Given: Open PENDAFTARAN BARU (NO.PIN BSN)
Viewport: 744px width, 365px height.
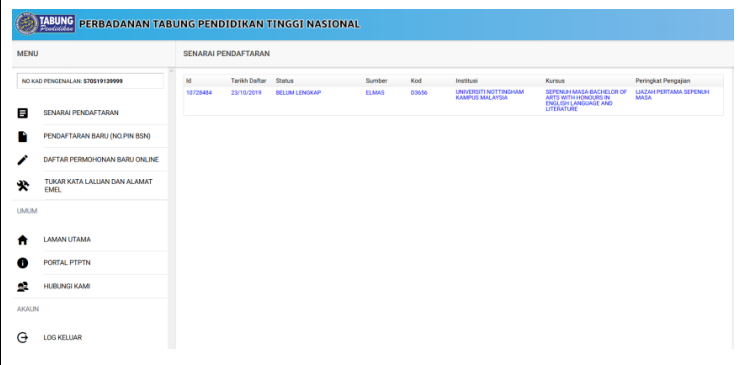Looking at the screenshot, I should tap(97, 136).
